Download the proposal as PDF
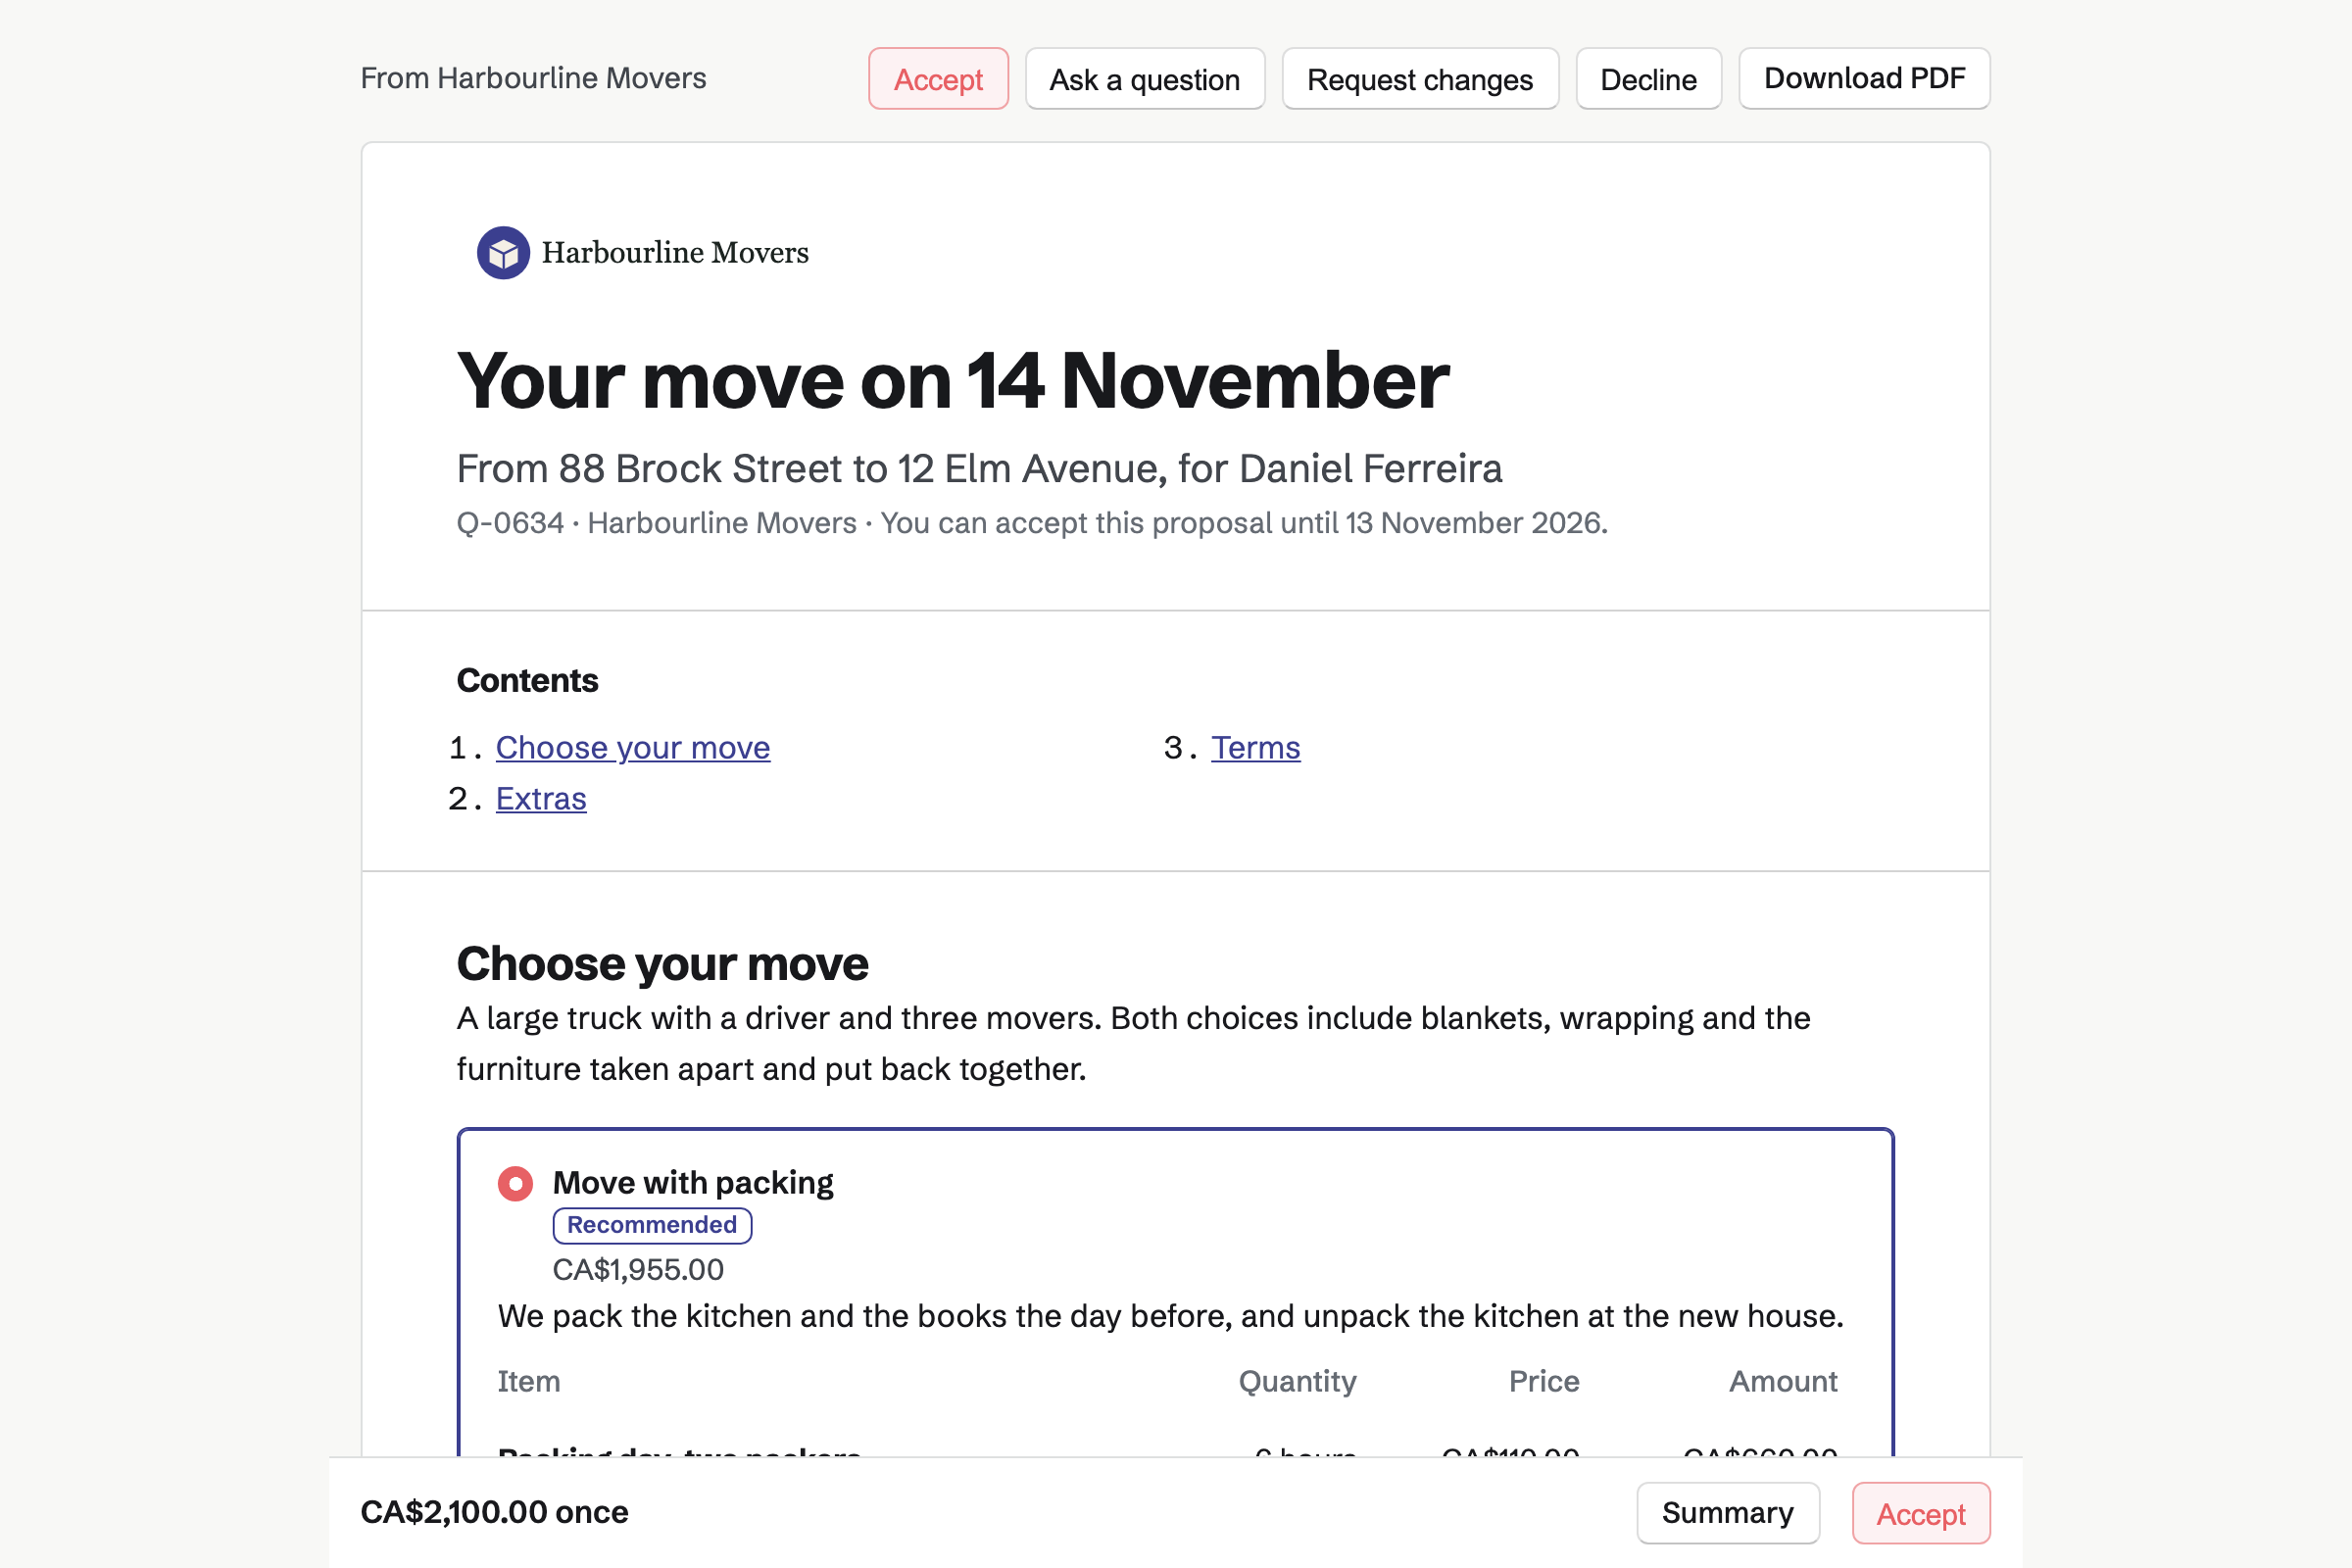 click(x=1864, y=78)
